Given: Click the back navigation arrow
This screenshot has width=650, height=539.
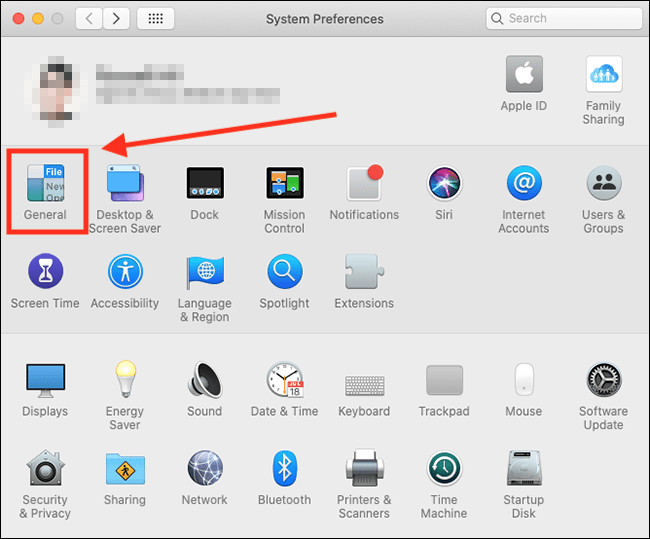Looking at the screenshot, I should [x=89, y=18].
